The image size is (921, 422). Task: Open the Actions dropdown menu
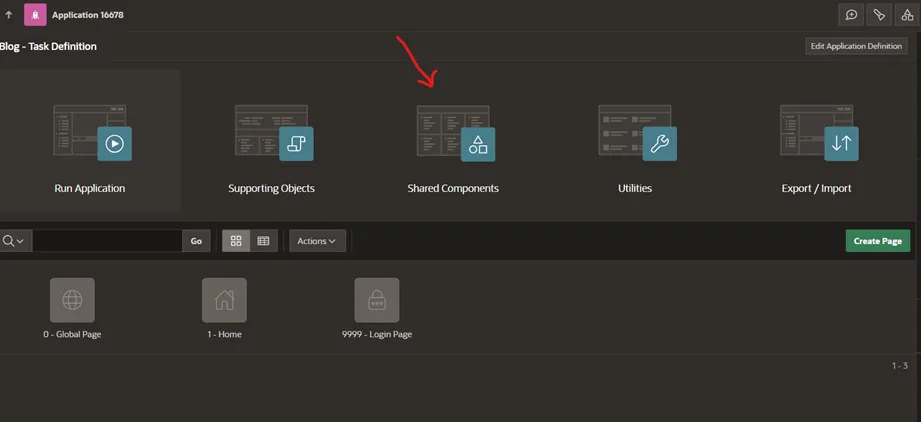click(x=317, y=241)
